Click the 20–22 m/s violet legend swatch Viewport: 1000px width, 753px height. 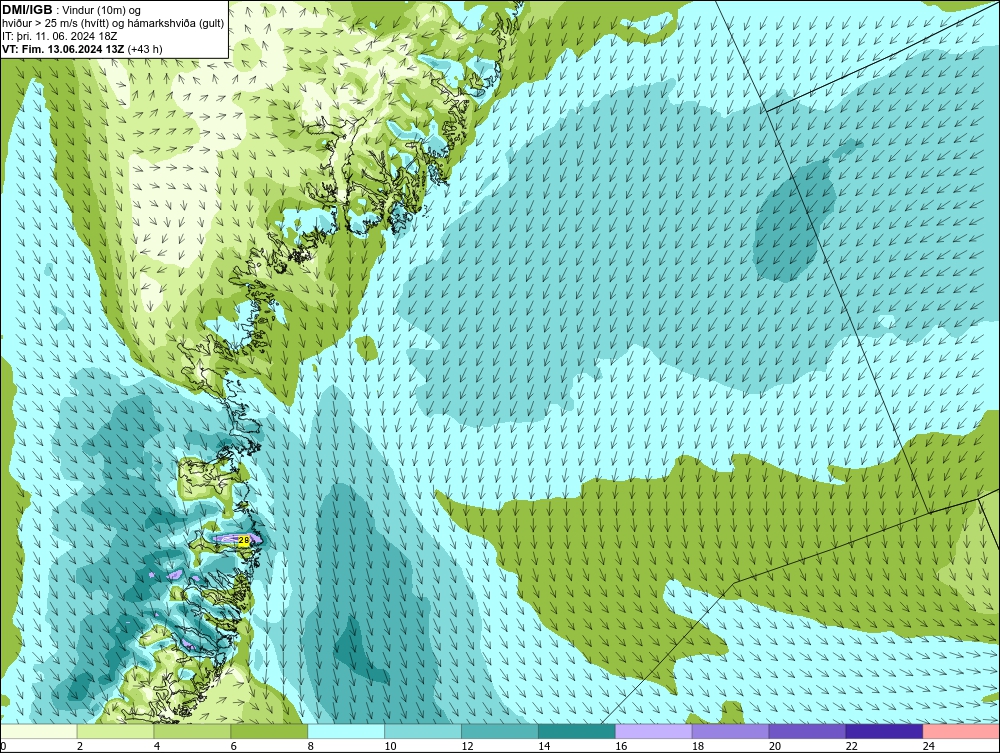807,731
